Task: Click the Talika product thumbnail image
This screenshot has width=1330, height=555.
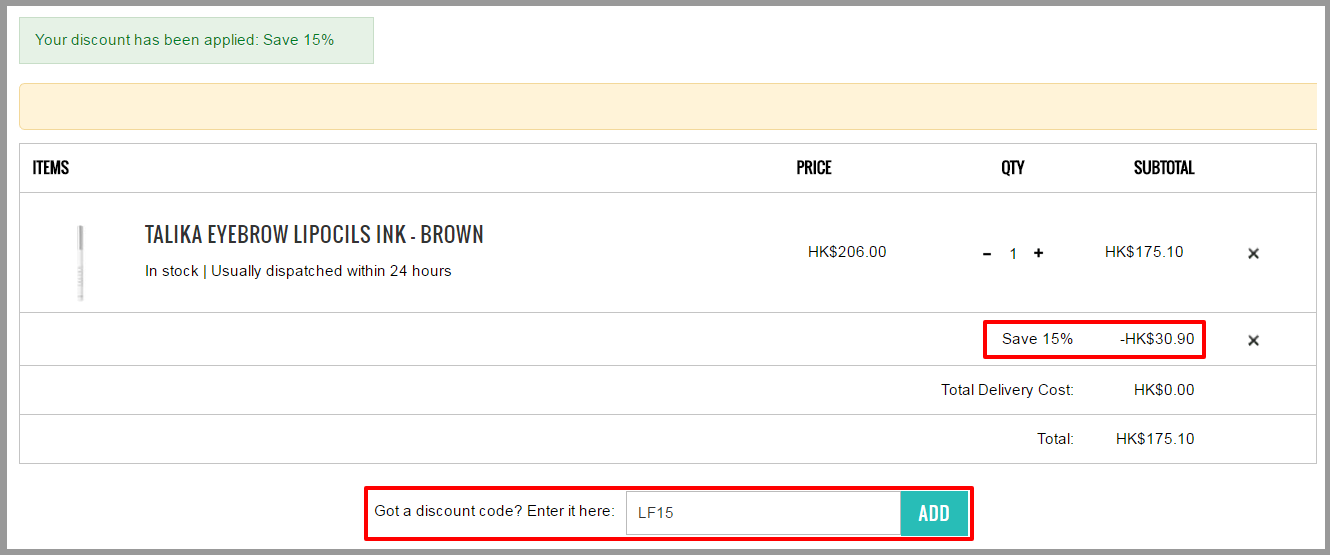Action: [x=80, y=262]
